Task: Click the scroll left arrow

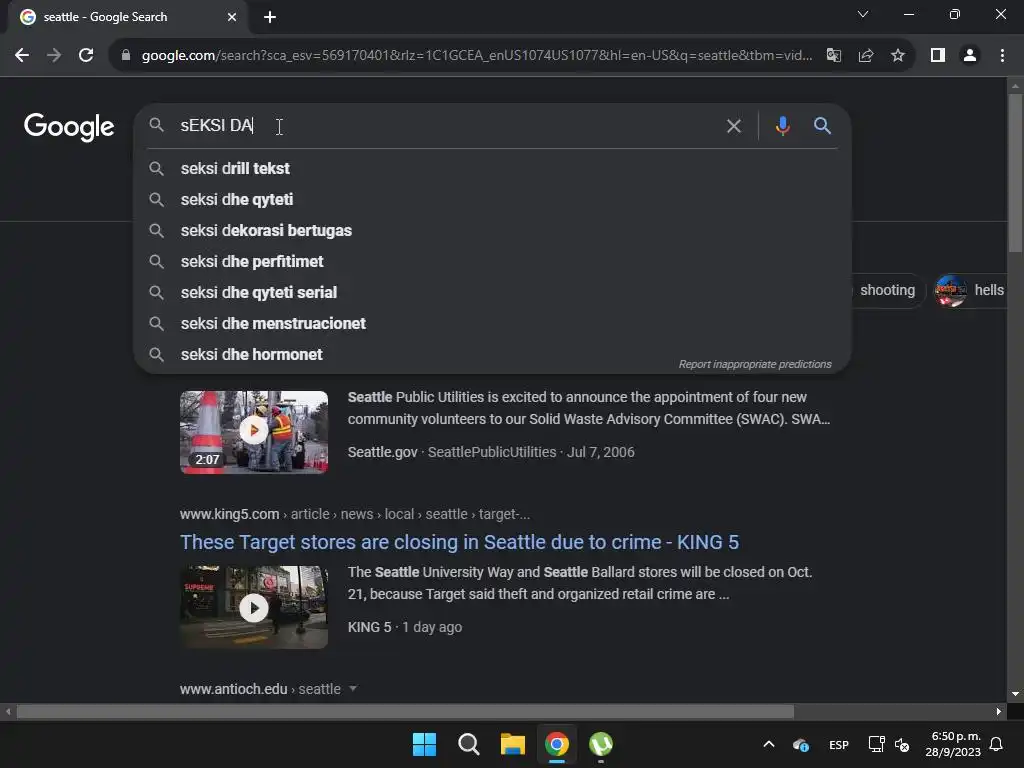Action: pos(8,711)
